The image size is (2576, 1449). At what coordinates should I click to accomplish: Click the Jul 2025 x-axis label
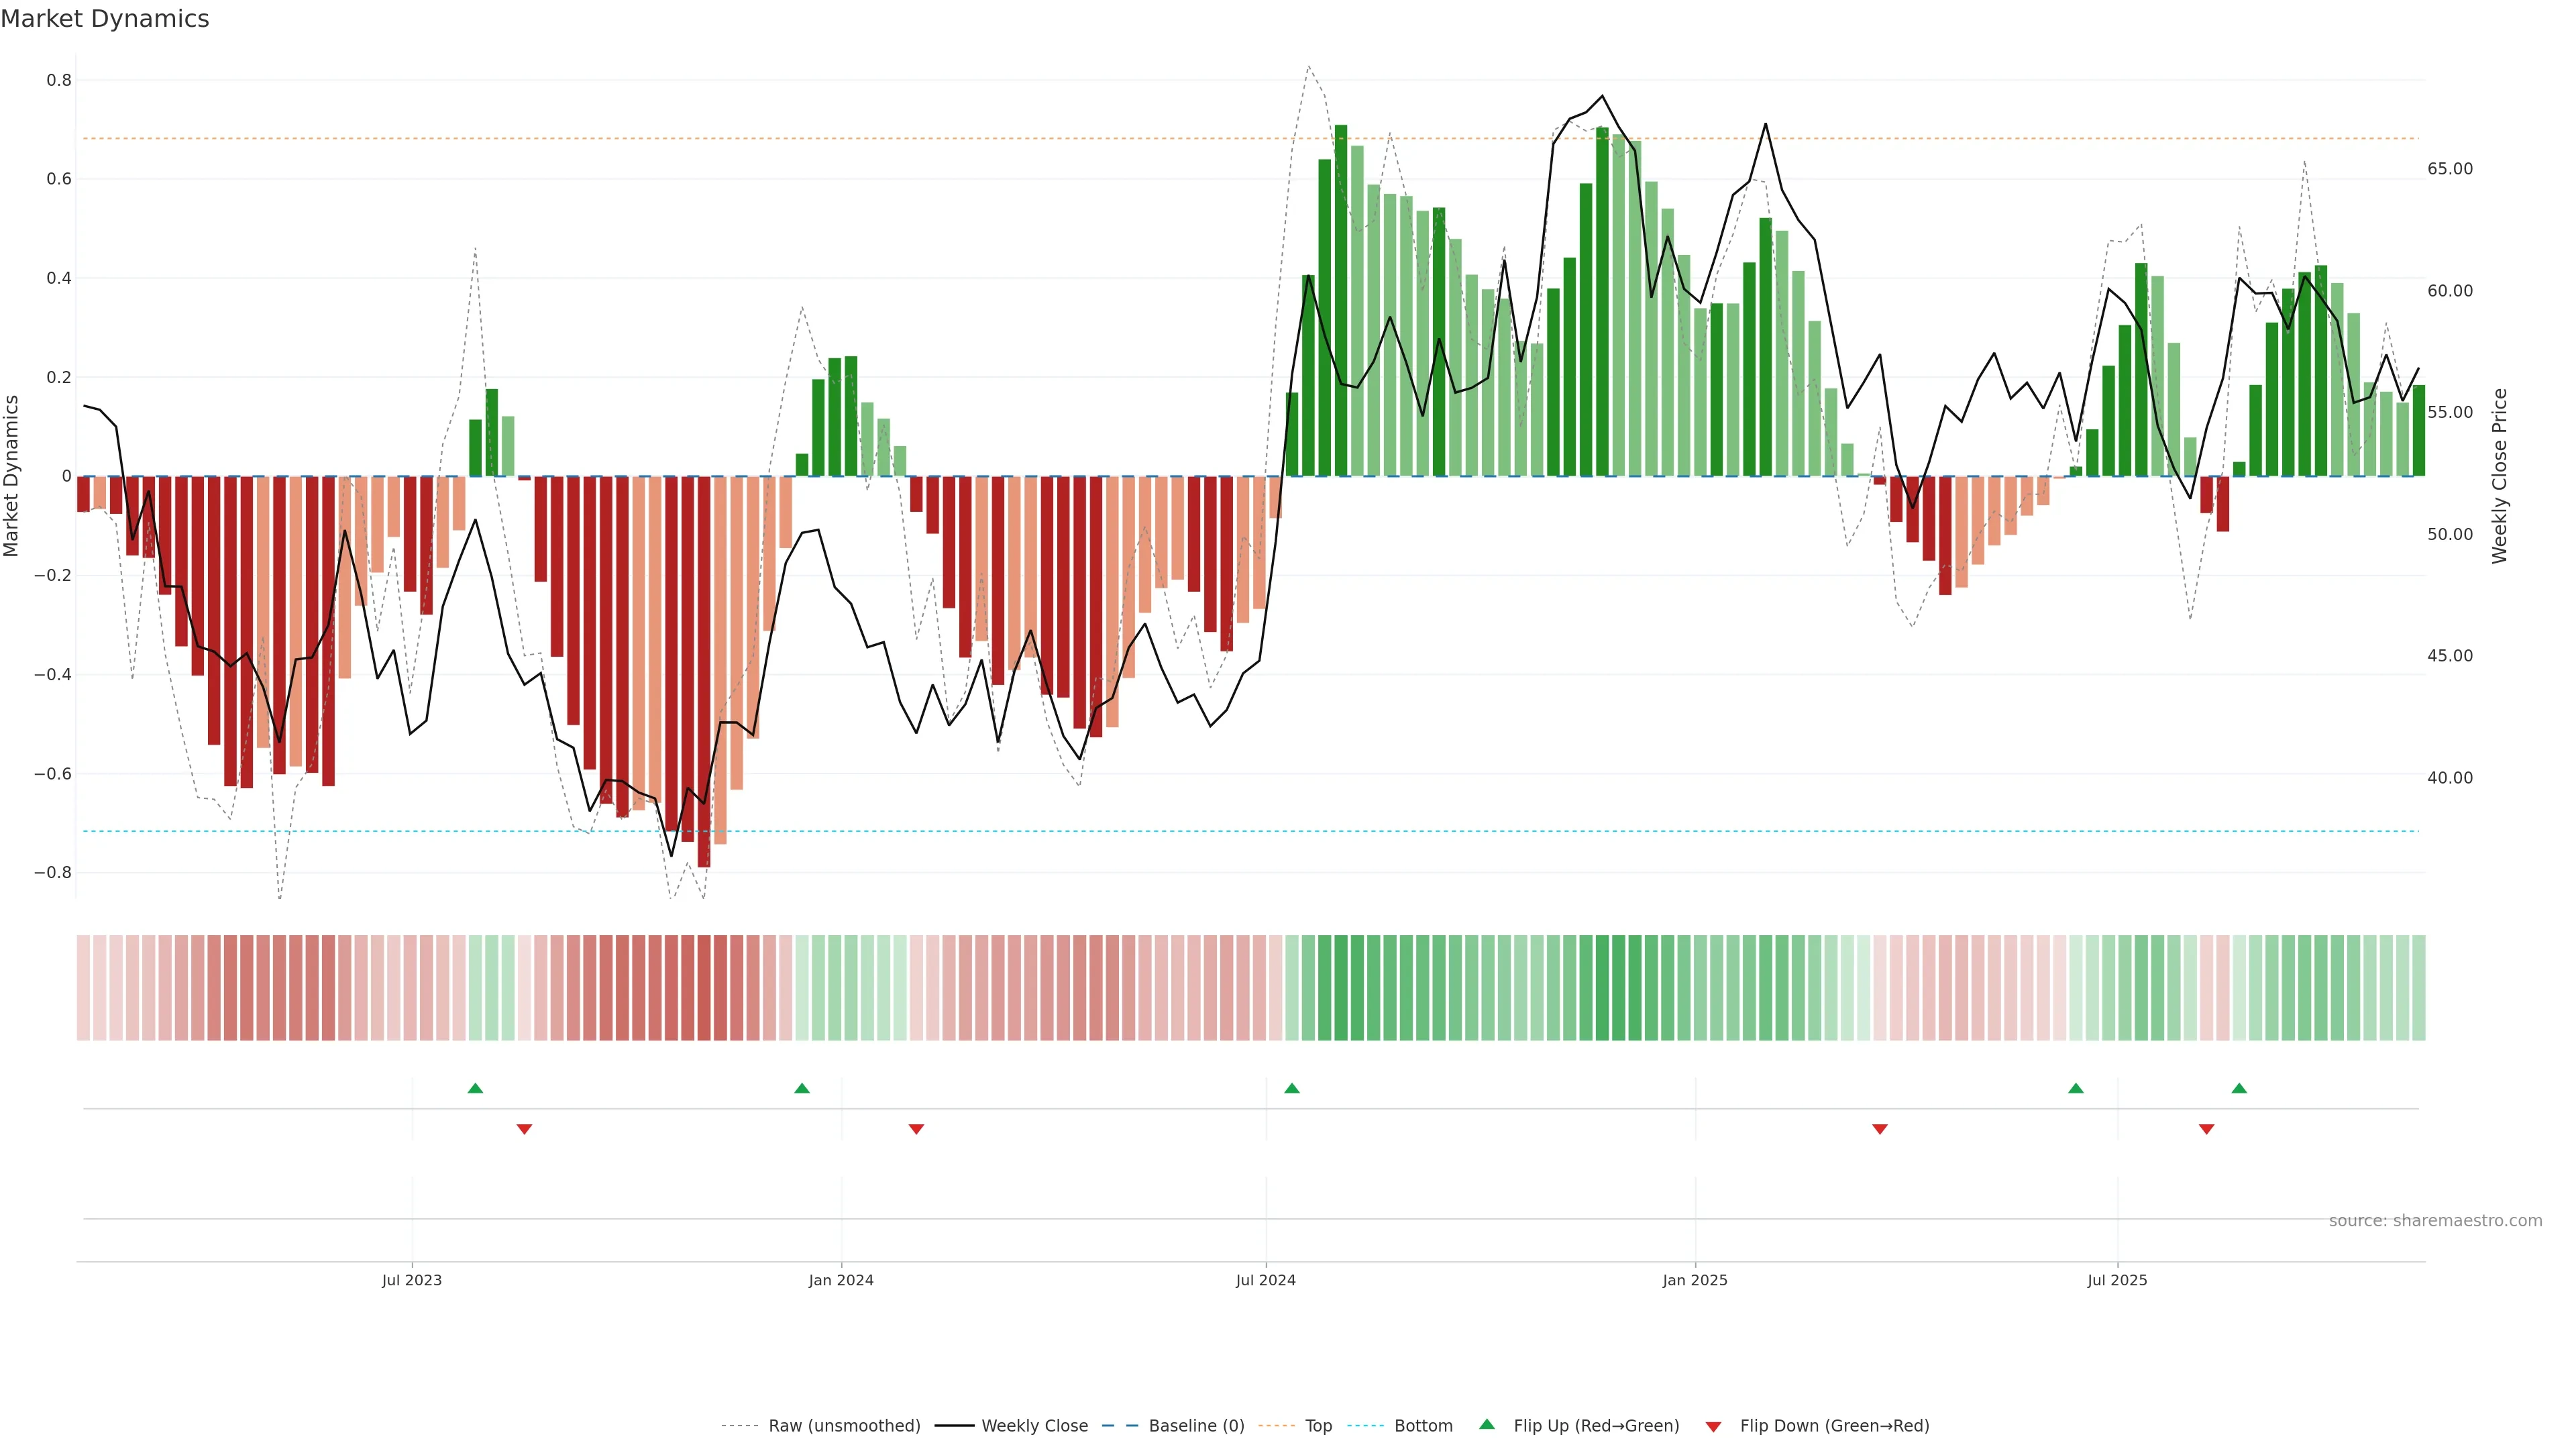[x=2117, y=1280]
